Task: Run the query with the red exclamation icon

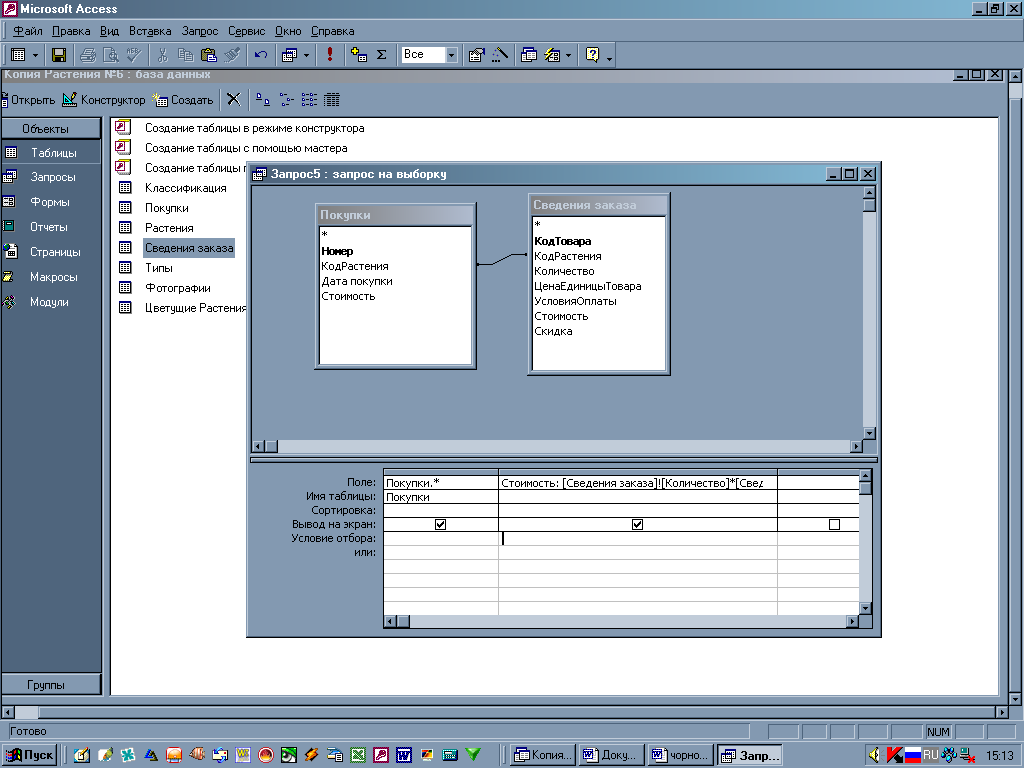Action: tap(330, 55)
